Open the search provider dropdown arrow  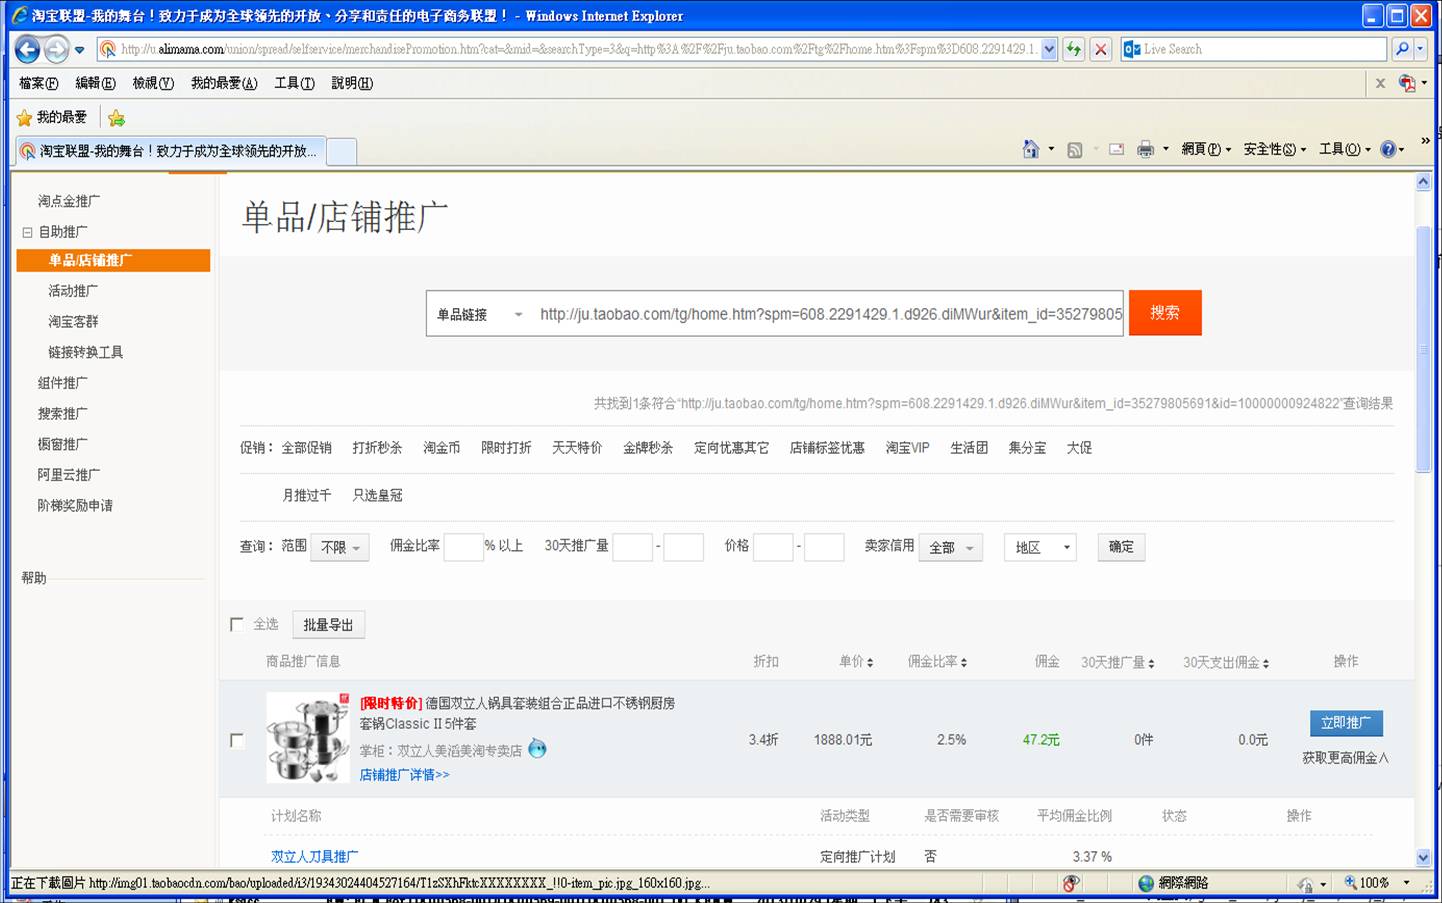tap(1420, 49)
